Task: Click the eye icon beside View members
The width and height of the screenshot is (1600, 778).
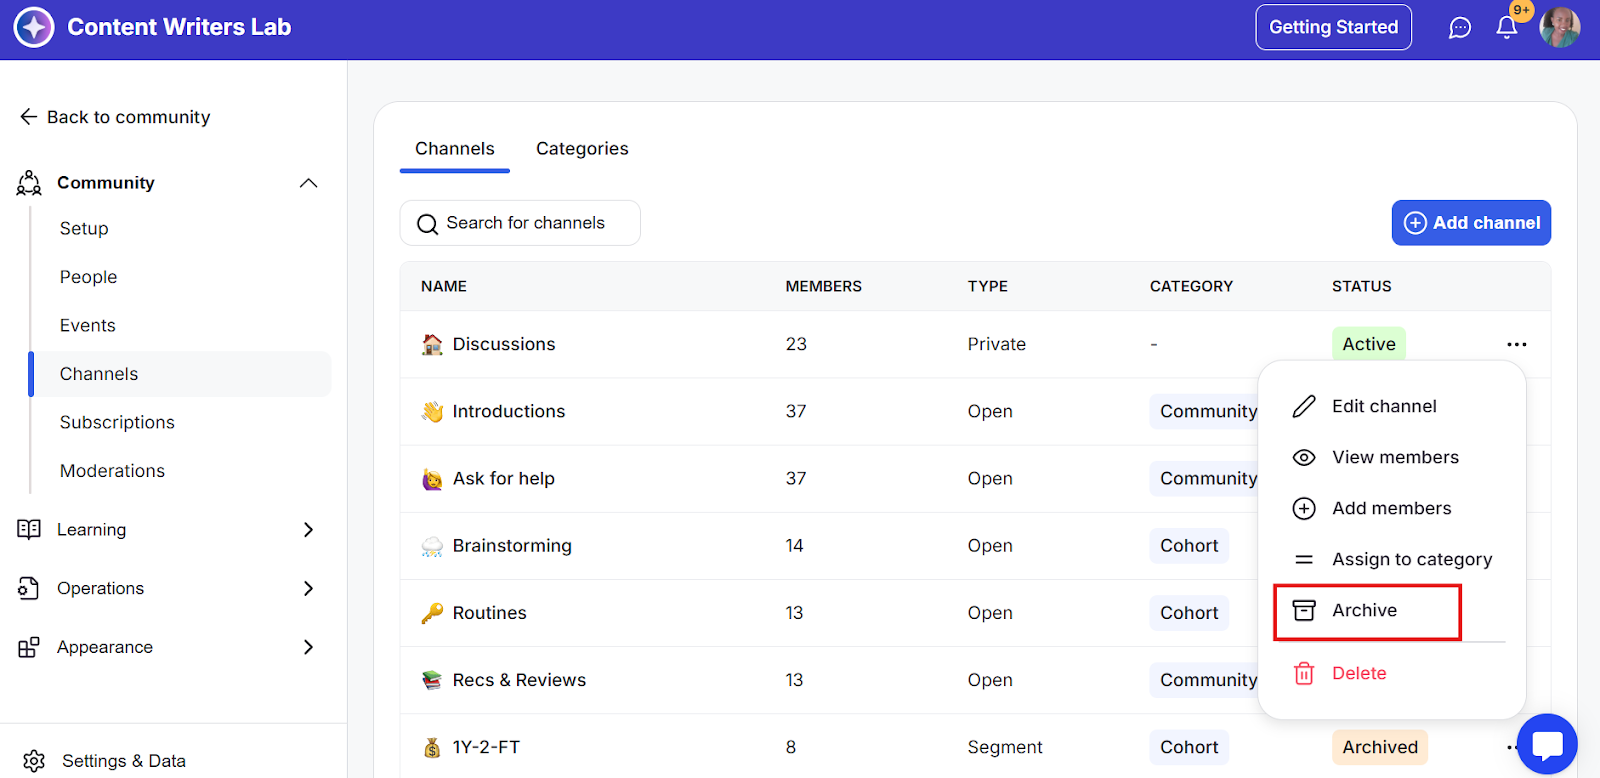Action: tap(1304, 457)
